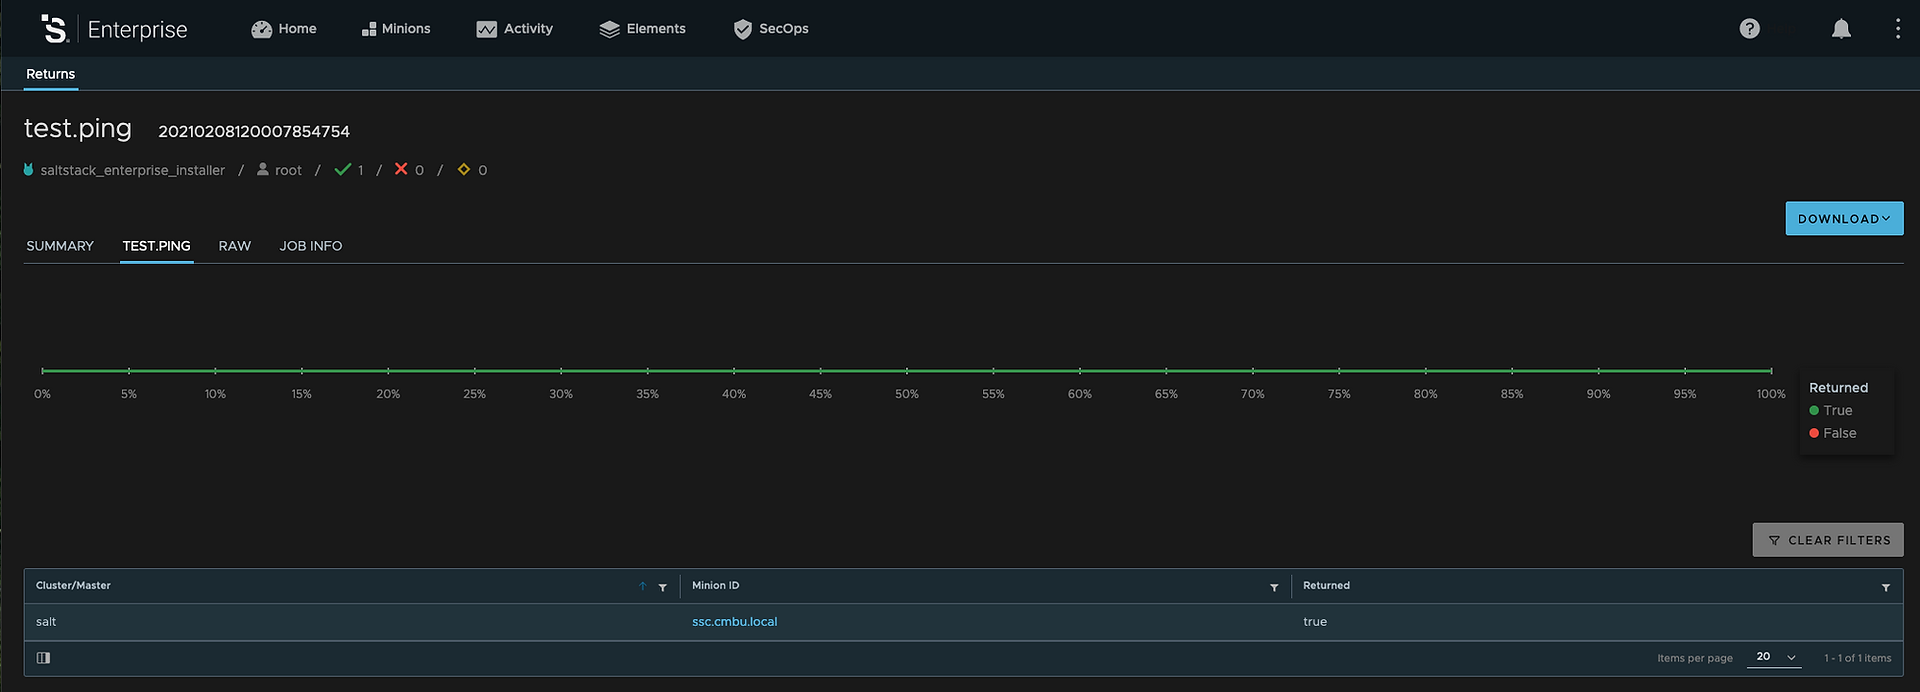1920x692 pixels.
Task: Open the help question mark icon
Action: pos(1749,29)
